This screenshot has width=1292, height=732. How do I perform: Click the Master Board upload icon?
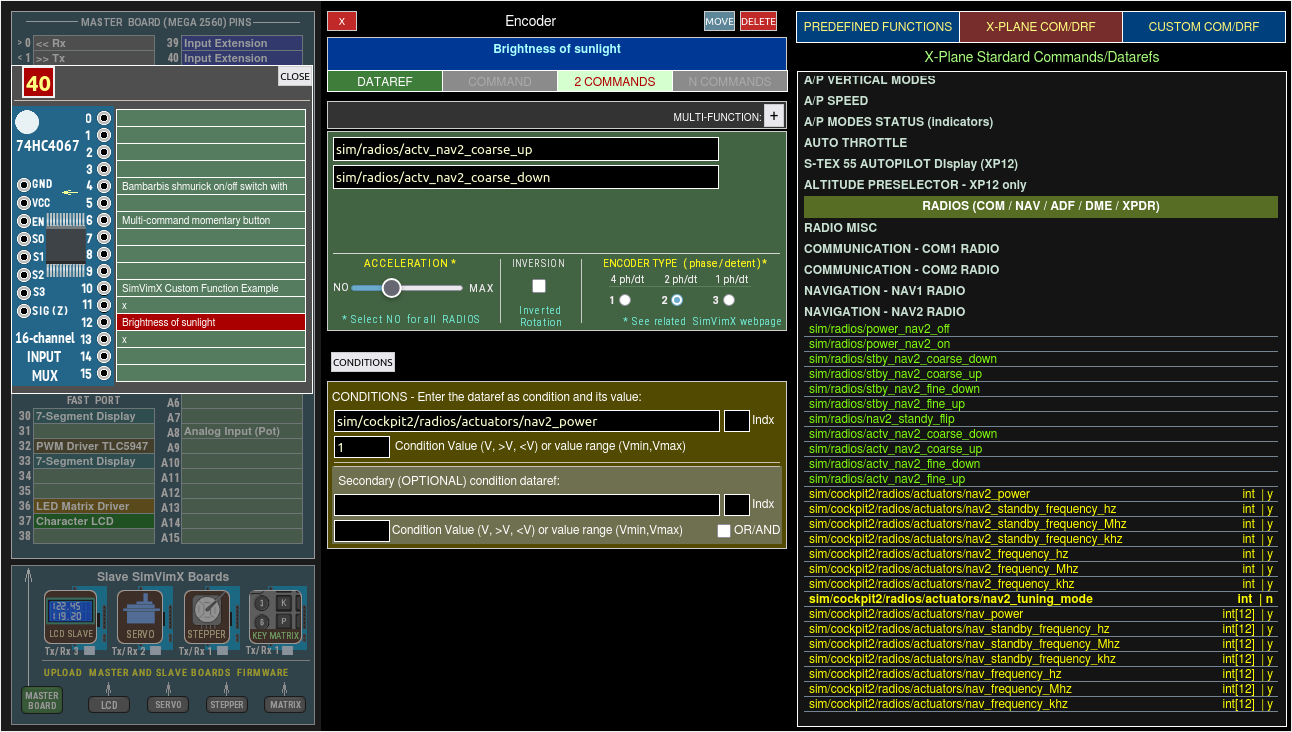(42, 700)
